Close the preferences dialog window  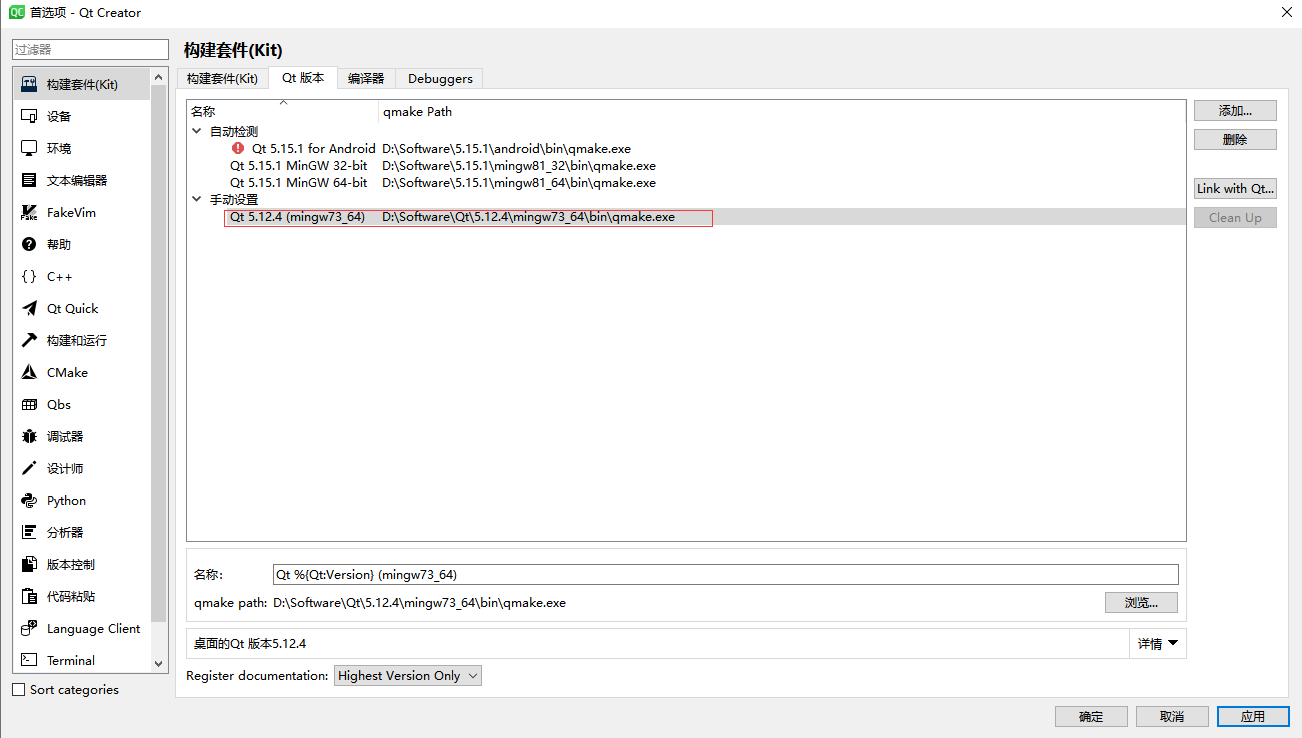[1285, 12]
